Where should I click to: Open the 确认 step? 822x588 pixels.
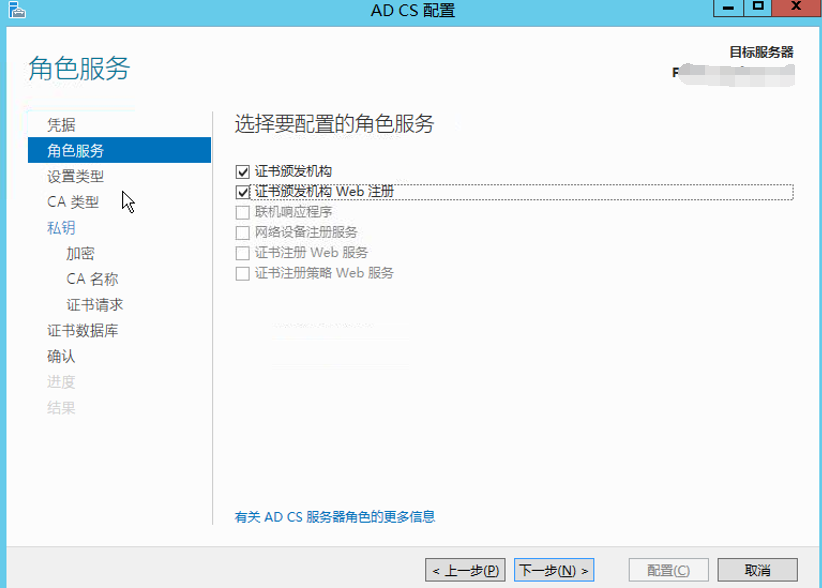[61, 356]
